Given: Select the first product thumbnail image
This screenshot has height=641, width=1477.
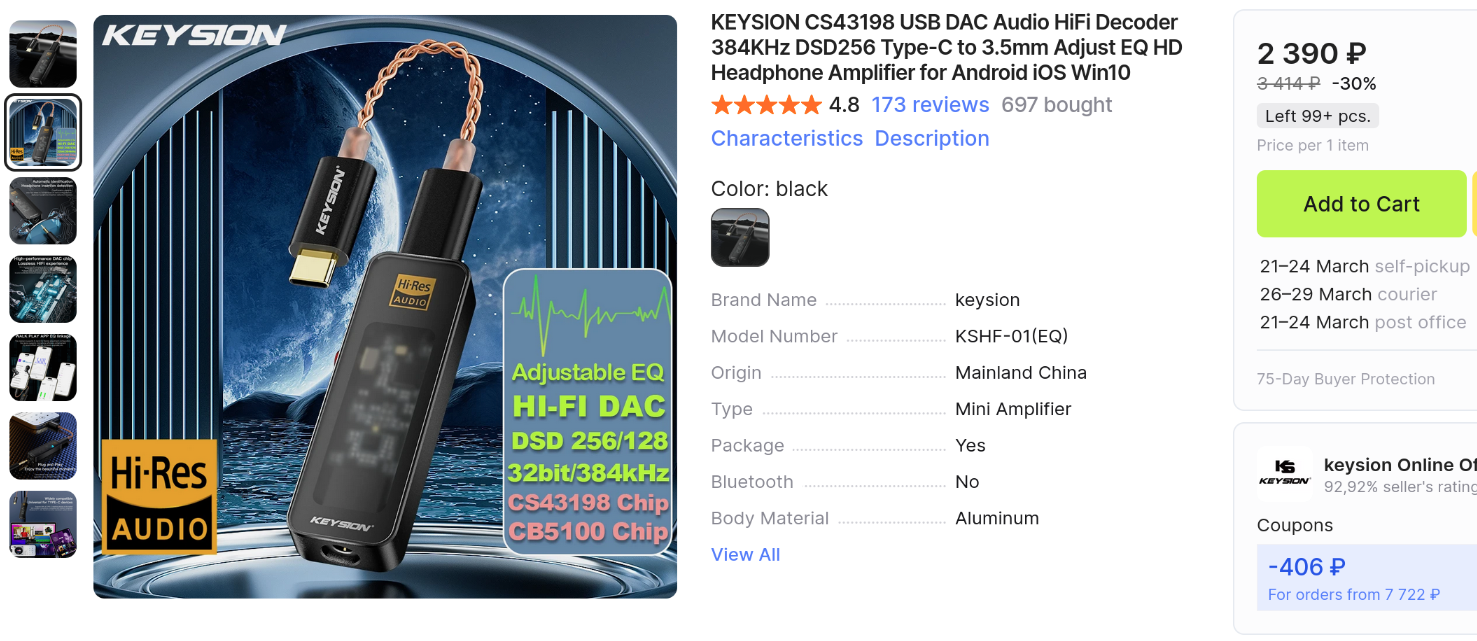Looking at the screenshot, I should click(43, 54).
